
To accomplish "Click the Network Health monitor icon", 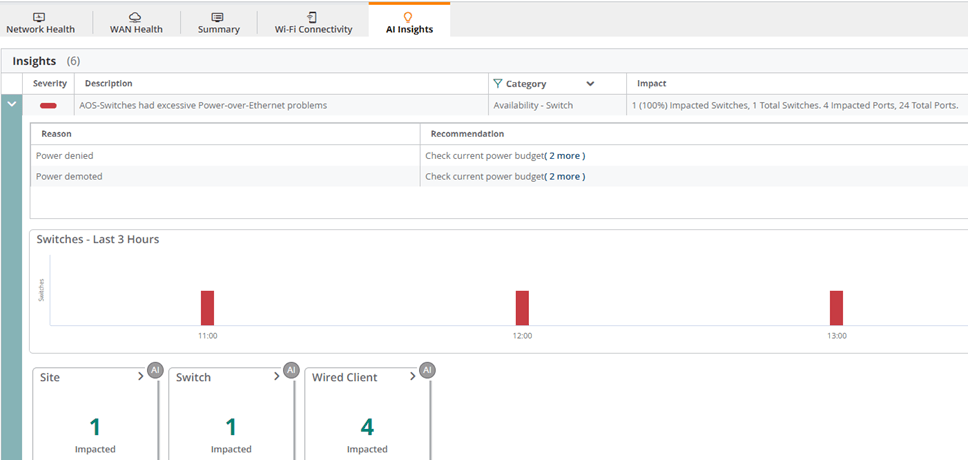I will pos(40,17).
